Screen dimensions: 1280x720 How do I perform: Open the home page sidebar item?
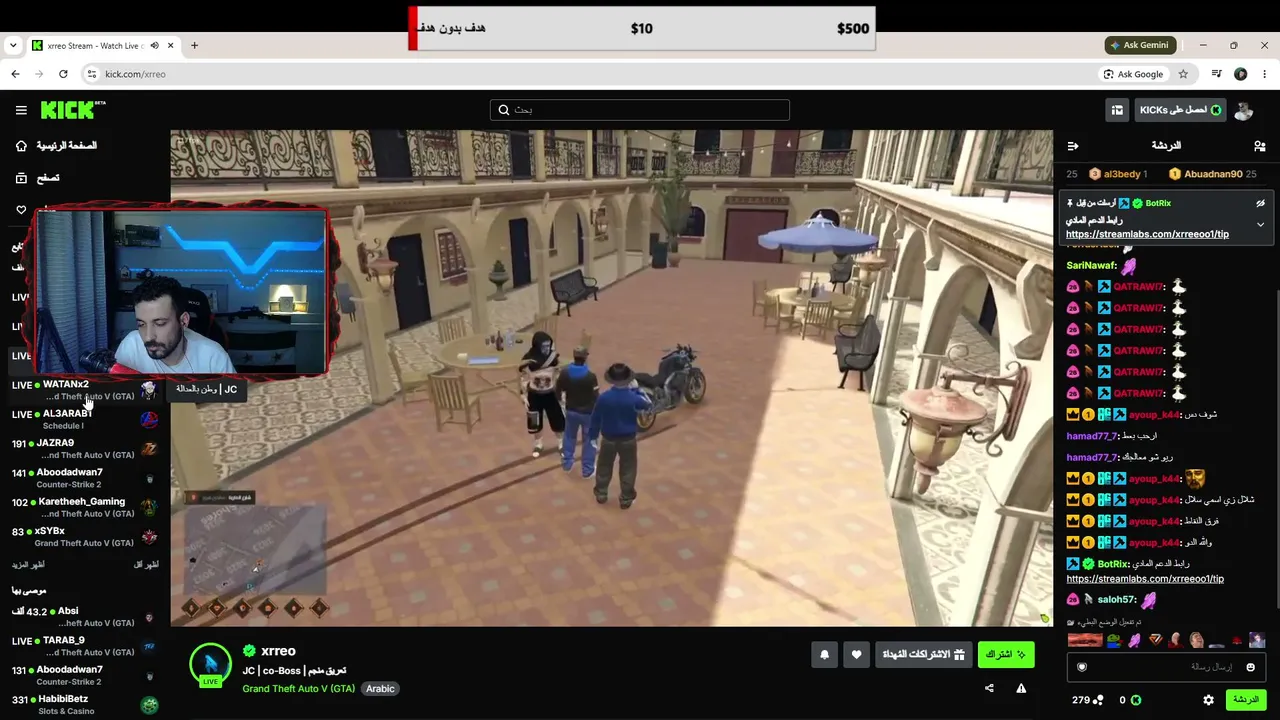pos(56,146)
